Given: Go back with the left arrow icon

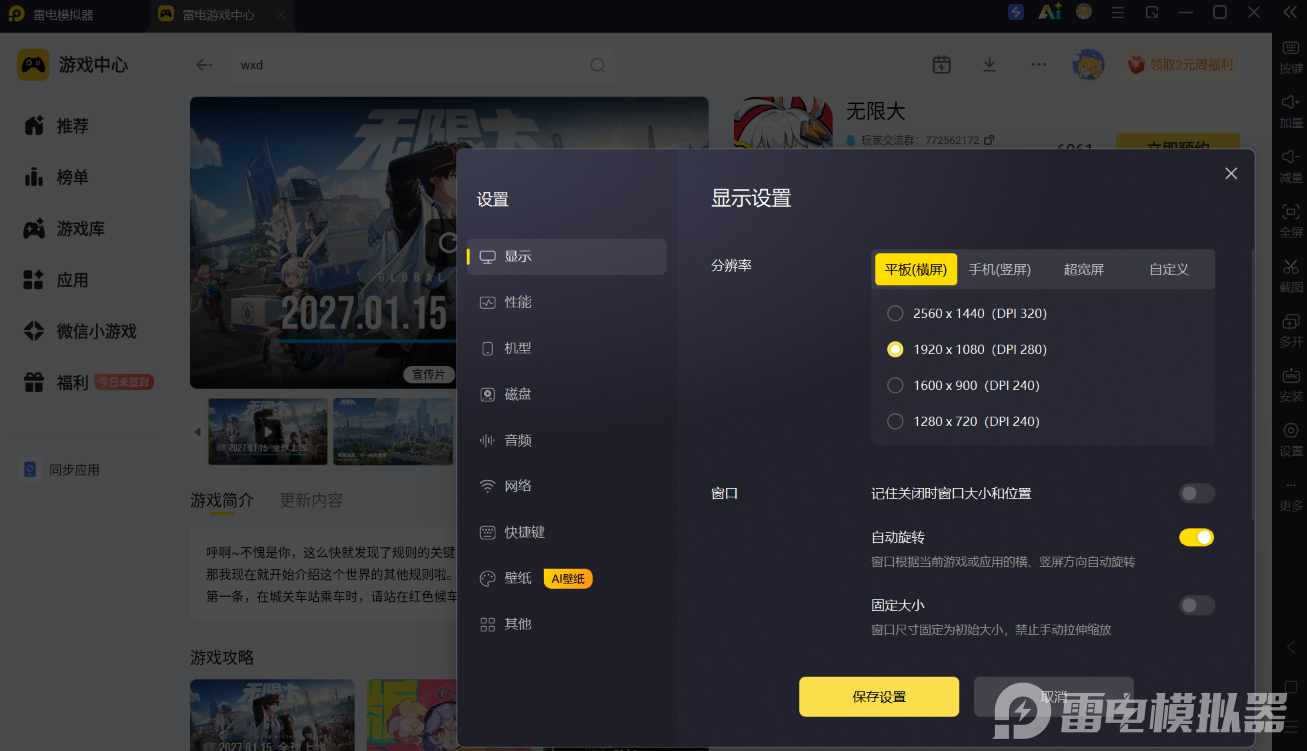Looking at the screenshot, I should click(204, 65).
